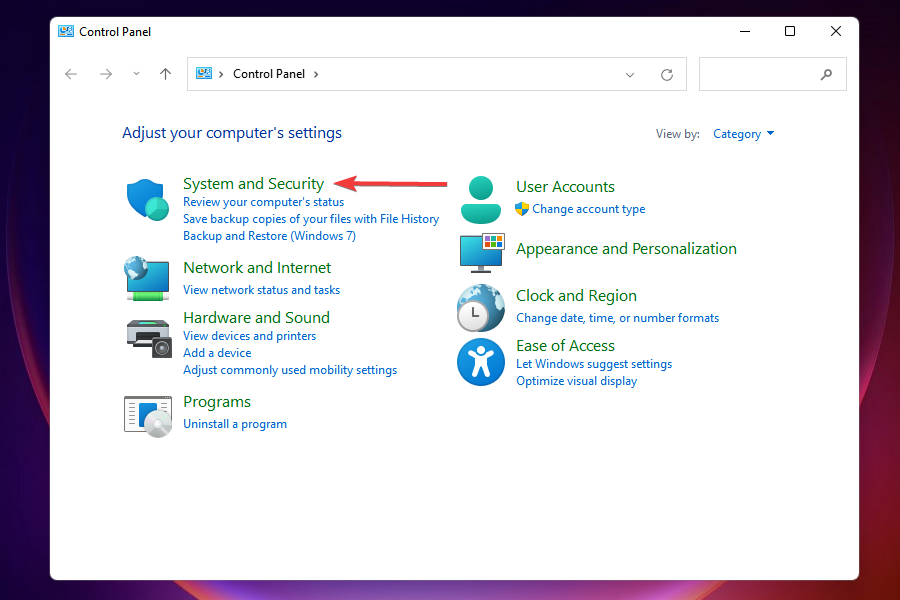The image size is (900, 600).
Task: Open Hardware and Sound category
Action: tap(257, 318)
